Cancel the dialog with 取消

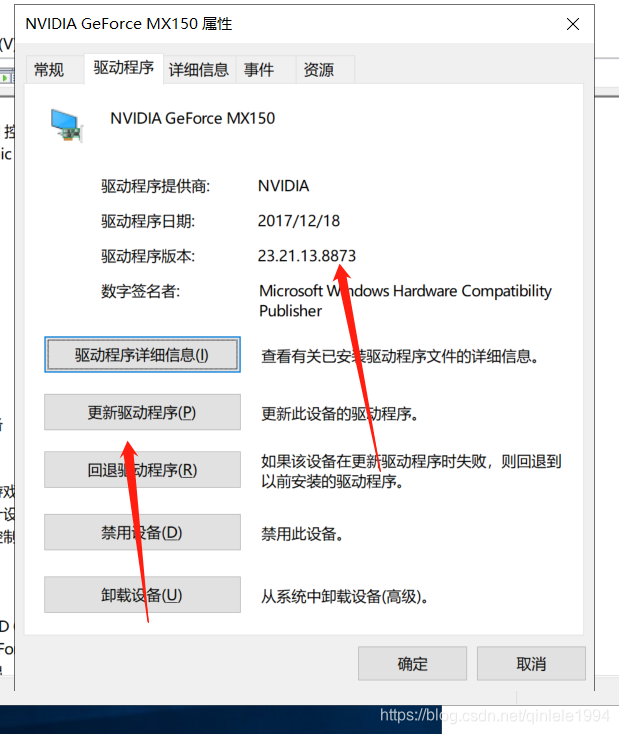pos(531,663)
